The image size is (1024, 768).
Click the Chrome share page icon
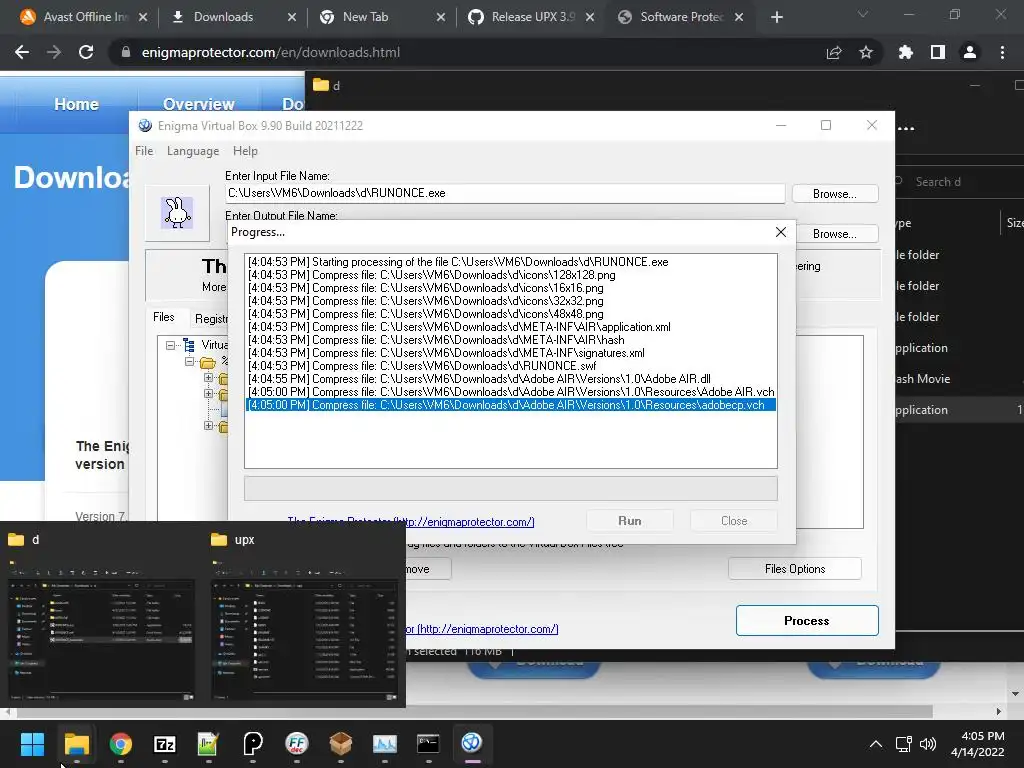tap(834, 52)
